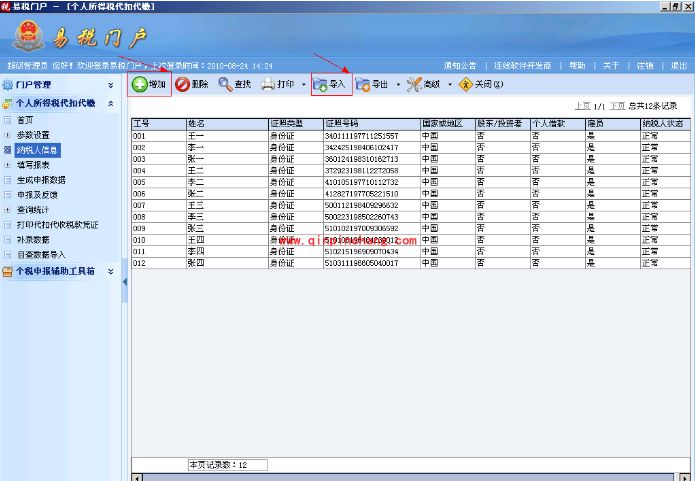This screenshot has height=481, width=695.
Task: Expand the 参数设置 tree node
Action: [x=8, y=134]
